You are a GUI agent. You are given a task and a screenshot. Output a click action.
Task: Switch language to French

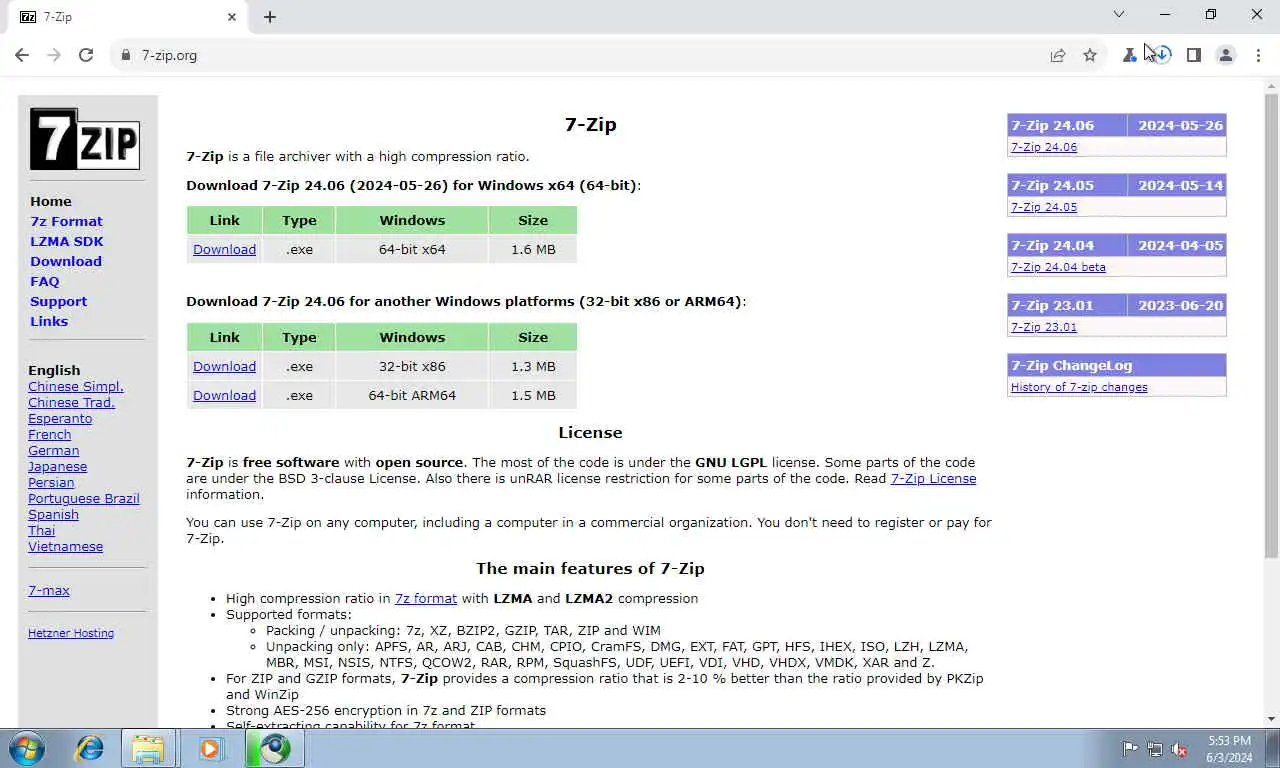[x=50, y=434]
